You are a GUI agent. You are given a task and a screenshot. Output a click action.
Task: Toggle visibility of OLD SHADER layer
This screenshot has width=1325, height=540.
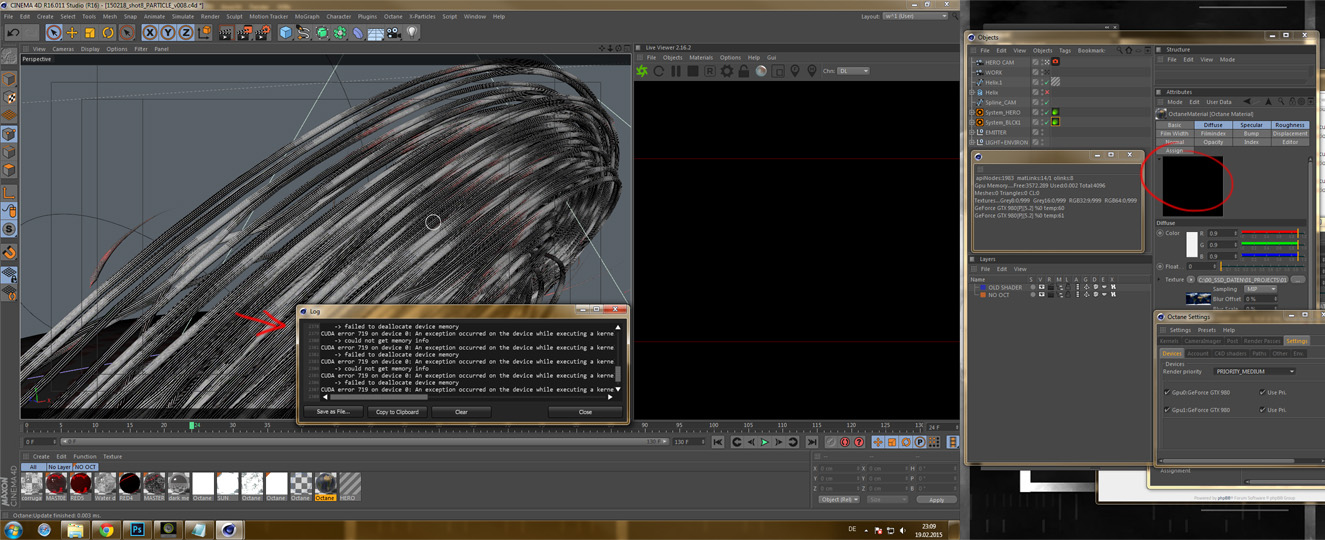click(x=1041, y=288)
